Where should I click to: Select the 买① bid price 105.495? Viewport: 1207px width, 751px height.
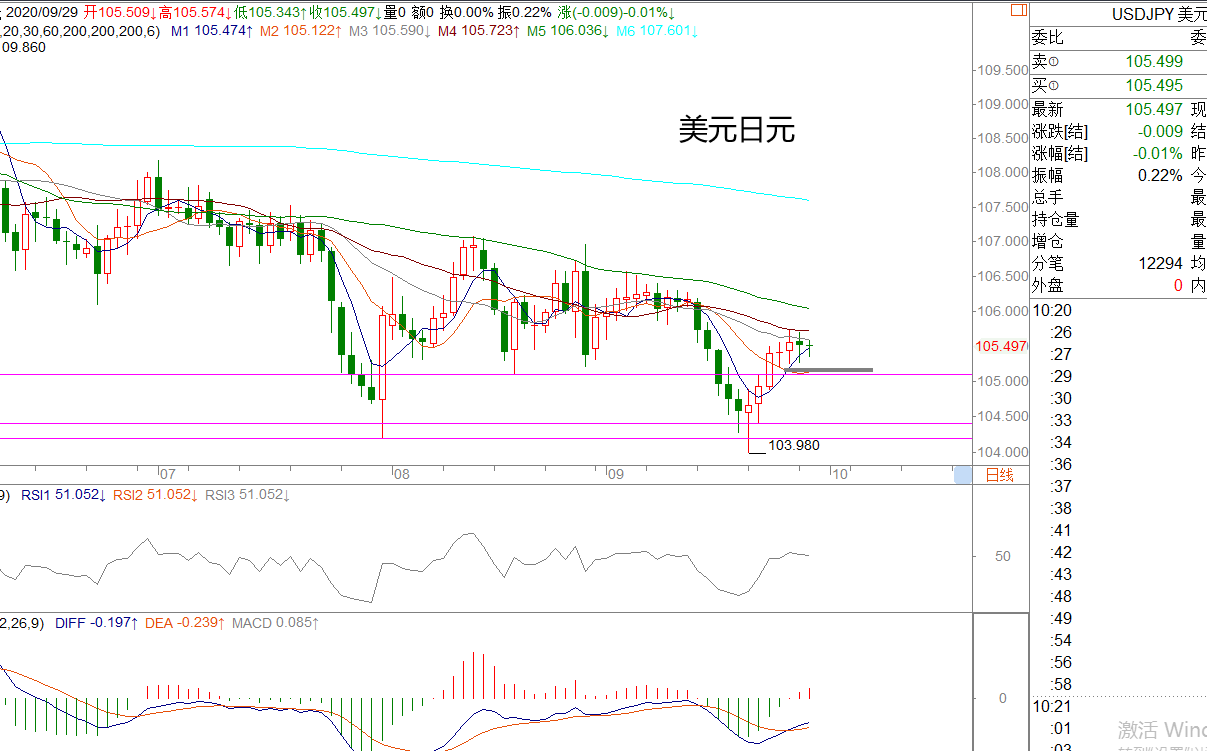click(x=1154, y=85)
